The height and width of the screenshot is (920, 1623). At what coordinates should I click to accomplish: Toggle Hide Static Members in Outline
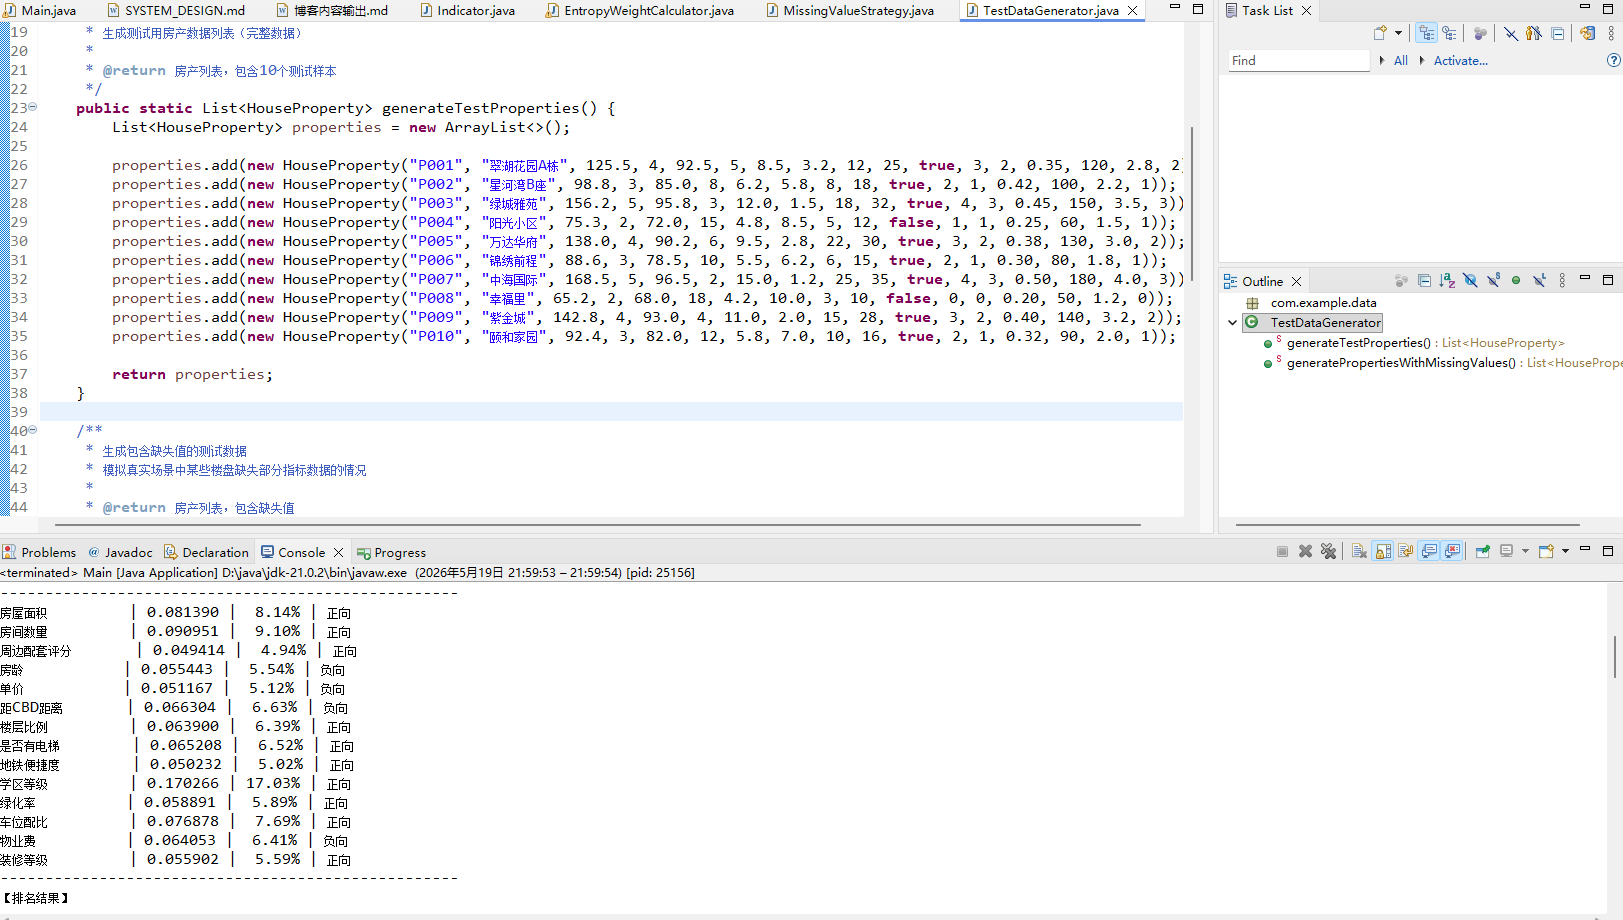pos(1493,281)
